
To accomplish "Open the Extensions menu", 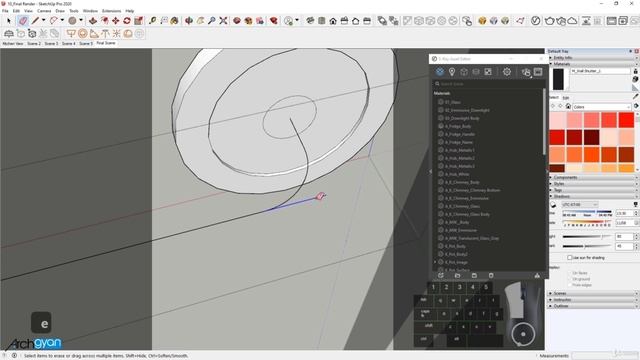I will click(x=111, y=11).
